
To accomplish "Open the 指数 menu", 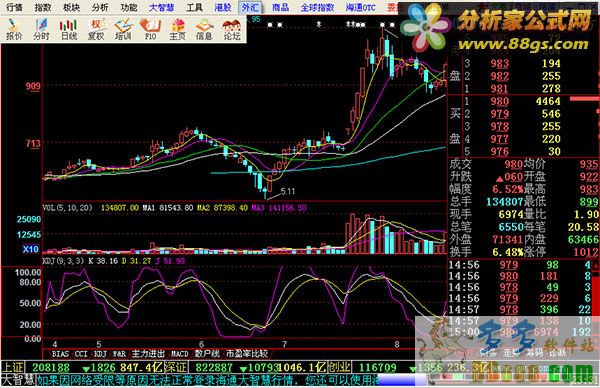I will pyautogui.click(x=42, y=7).
